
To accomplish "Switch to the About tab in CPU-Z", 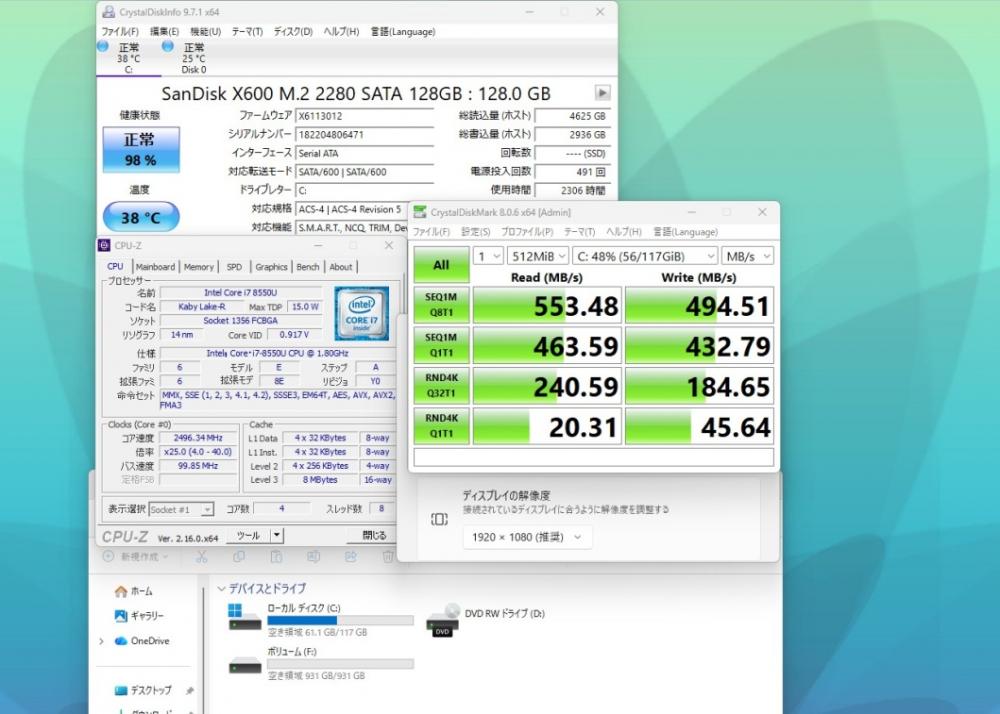I will point(341,266).
